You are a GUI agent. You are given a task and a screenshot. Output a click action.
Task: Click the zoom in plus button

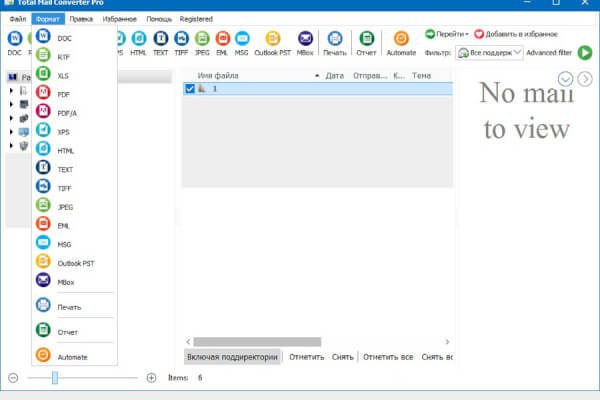(x=152, y=378)
